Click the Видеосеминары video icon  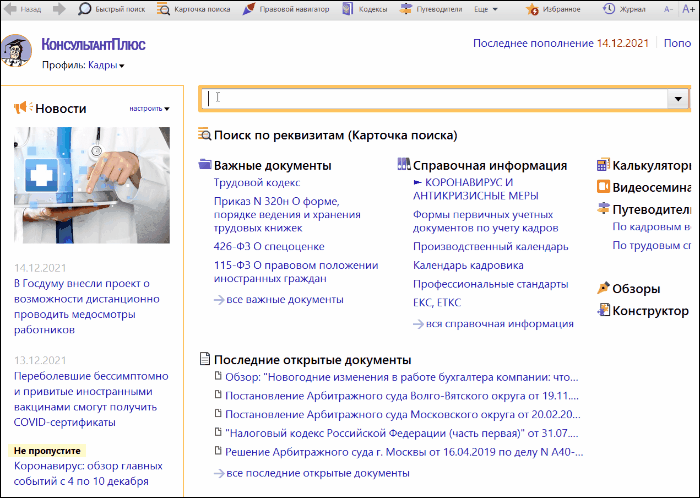603,187
